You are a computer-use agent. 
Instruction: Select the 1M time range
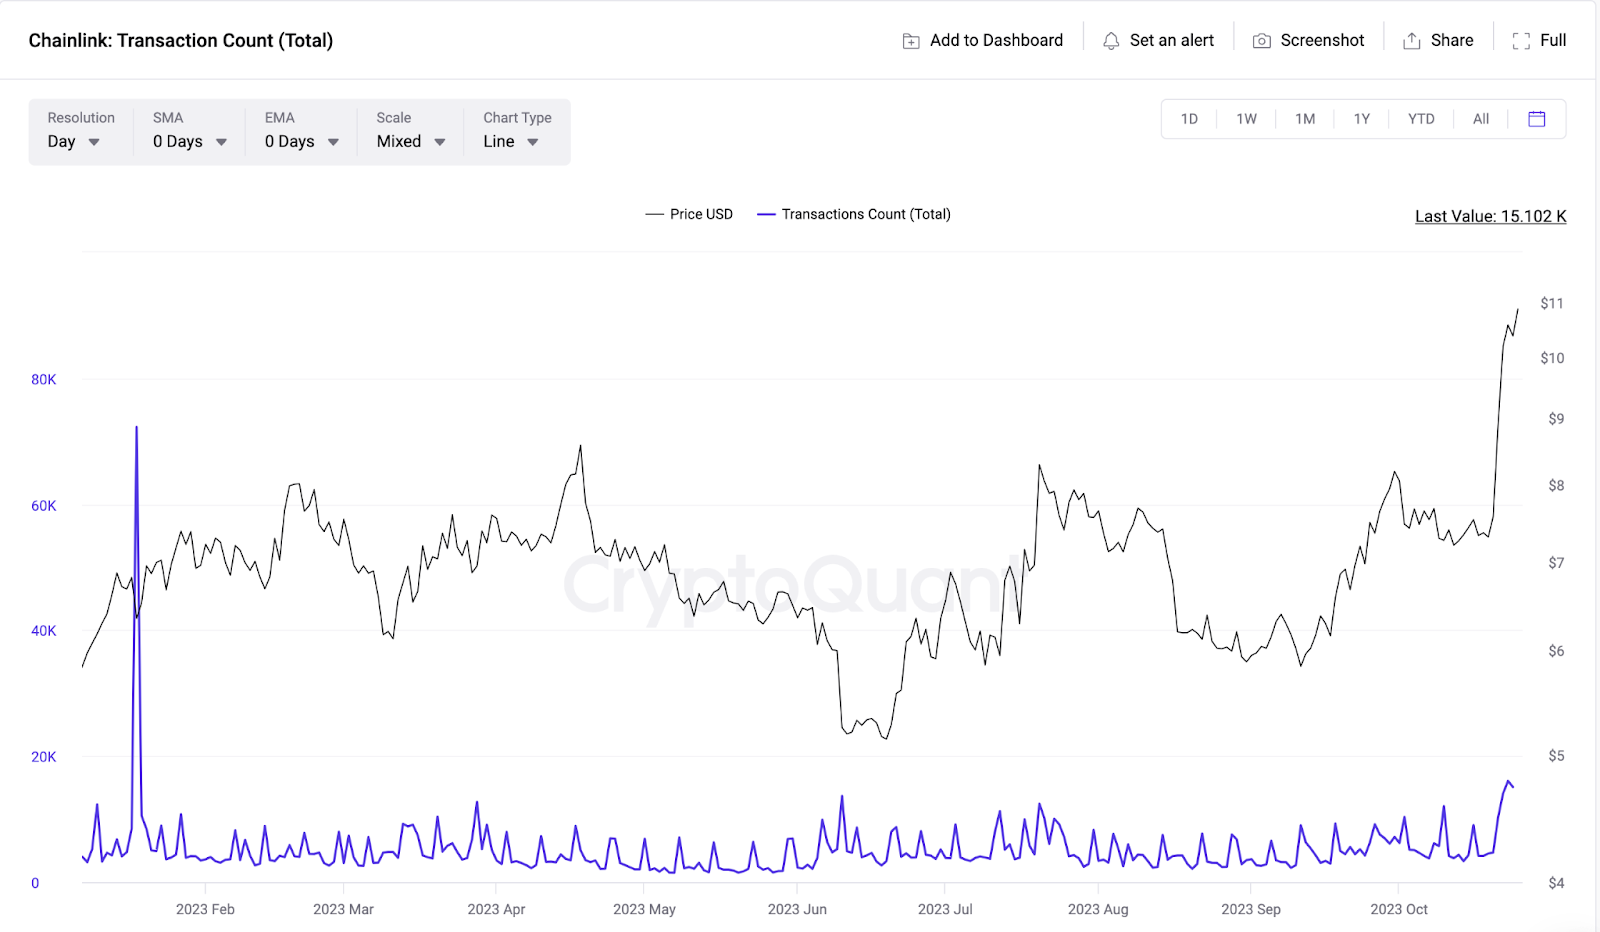(x=1305, y=119)
